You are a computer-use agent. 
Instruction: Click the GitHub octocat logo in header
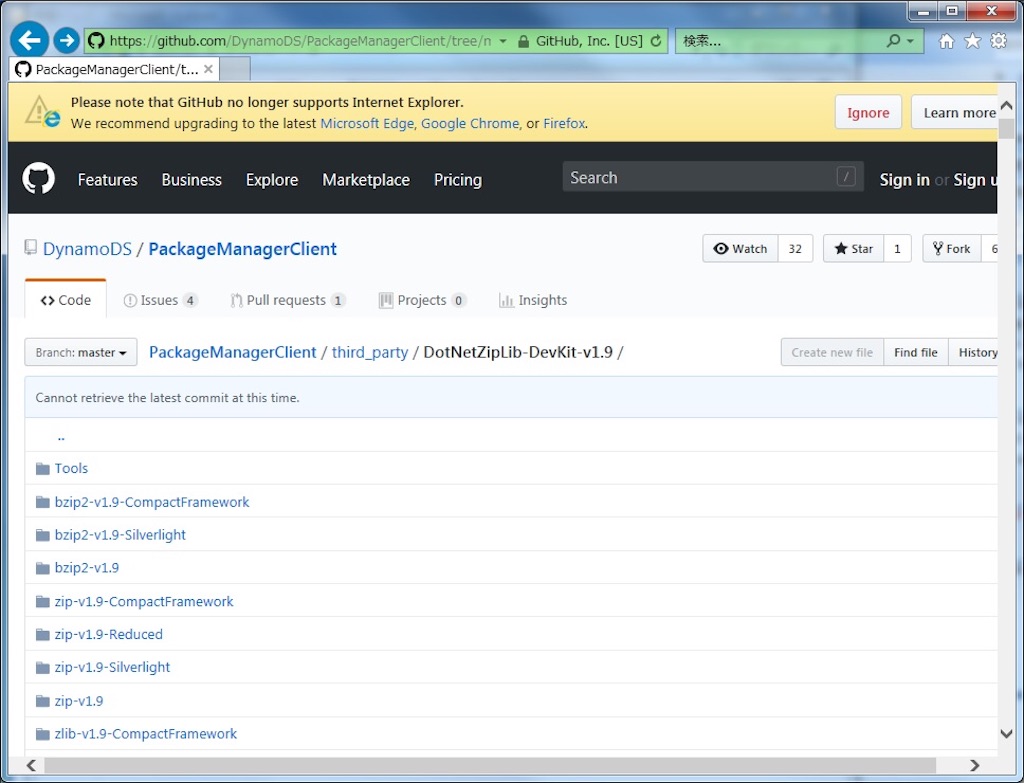tap(39, 178)
